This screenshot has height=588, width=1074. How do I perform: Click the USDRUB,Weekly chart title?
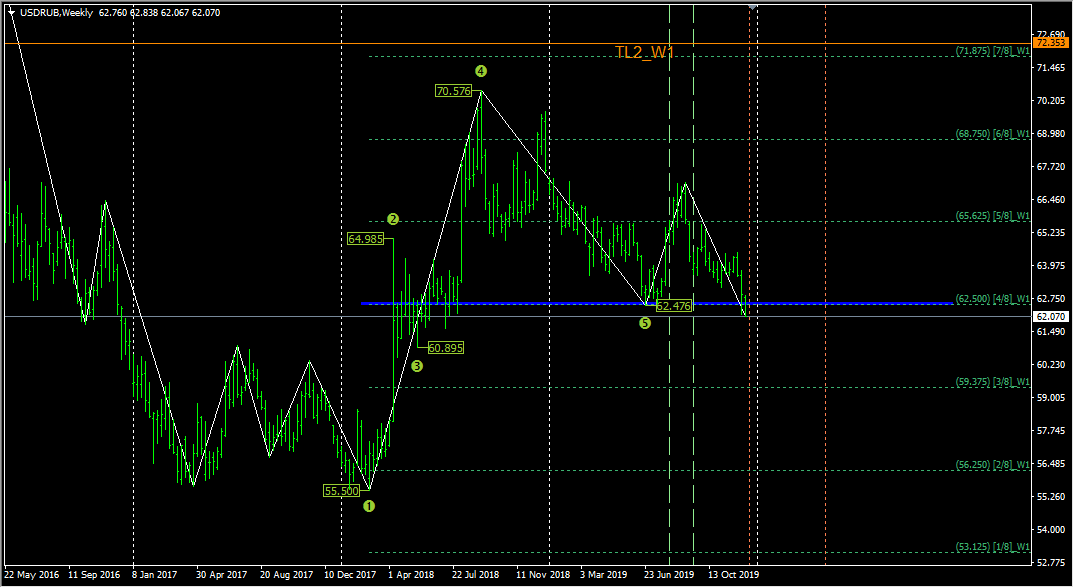[56, 12]
